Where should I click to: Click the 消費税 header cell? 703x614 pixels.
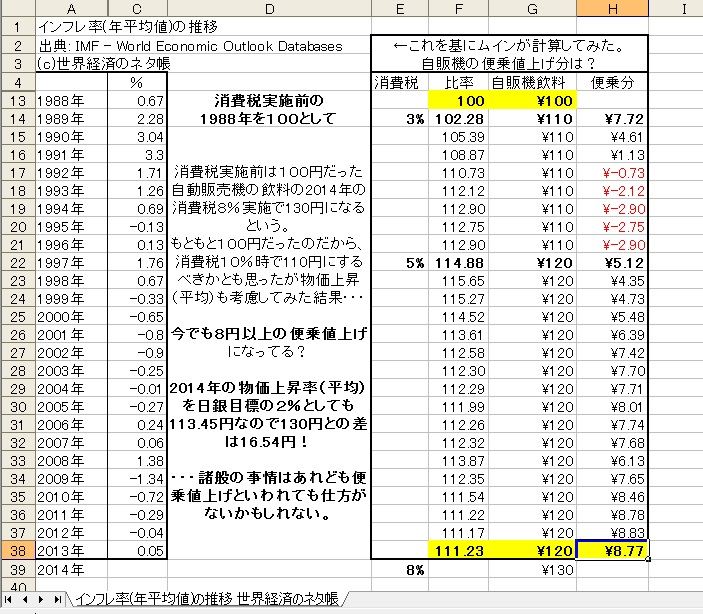pos(400,83)
